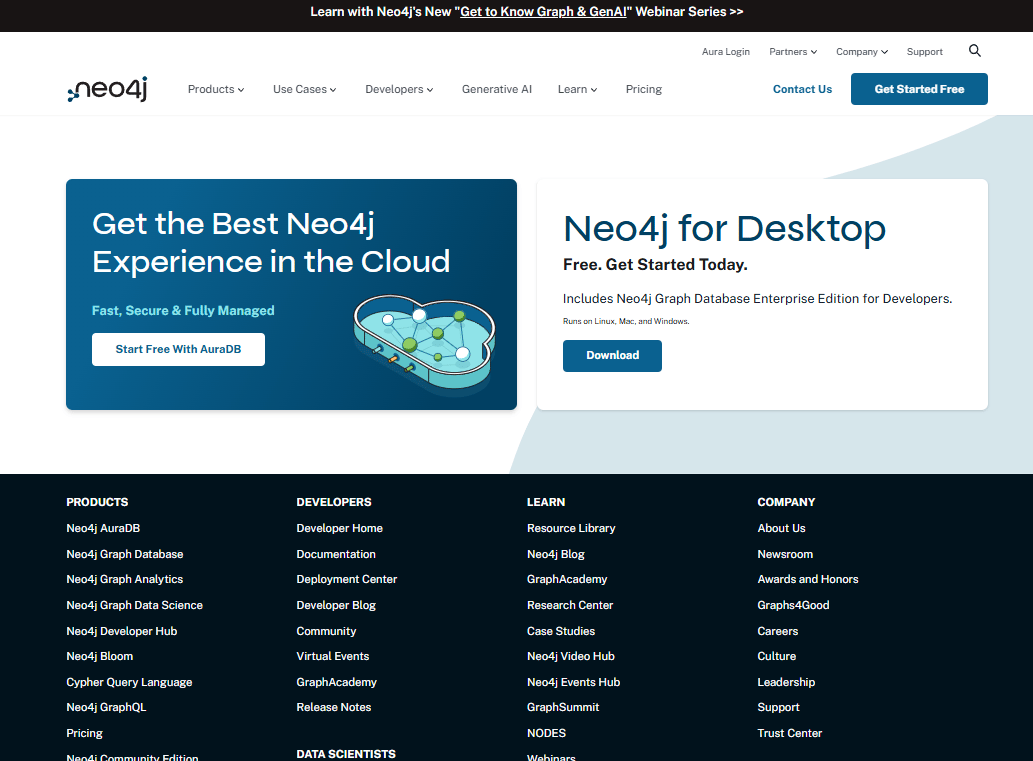The height and width of the screenshot is (761, 1033).
Task: Open the Neo4j AuraDB footer link
Action: click(x=103, y=528)
